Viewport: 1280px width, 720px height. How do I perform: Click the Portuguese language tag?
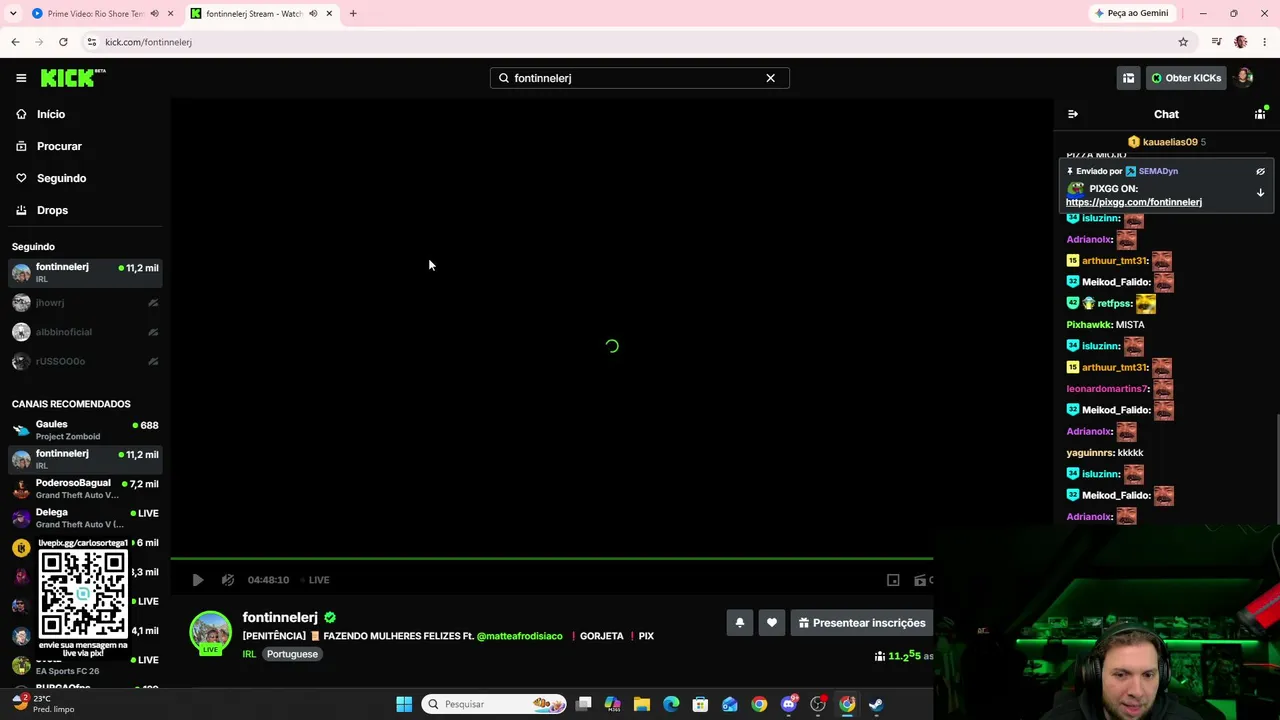[292, 654]
